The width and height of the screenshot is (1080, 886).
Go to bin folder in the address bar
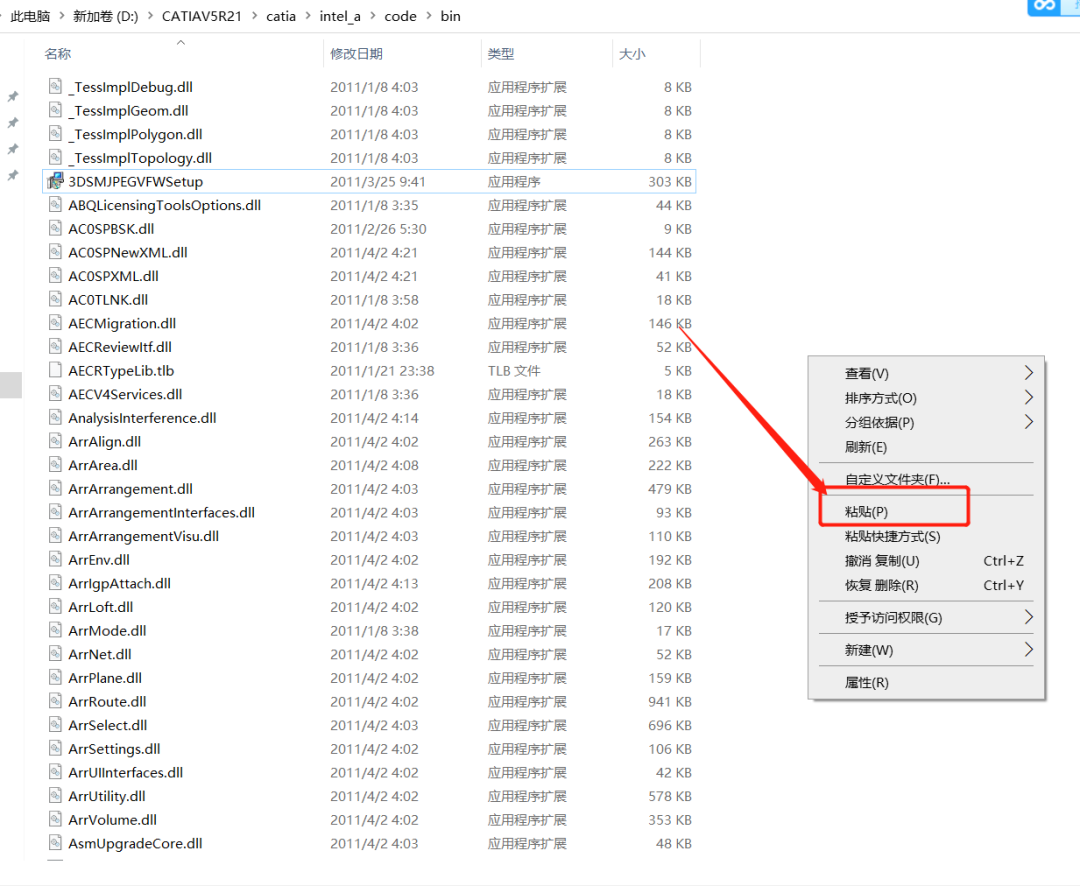pos(450,16)
